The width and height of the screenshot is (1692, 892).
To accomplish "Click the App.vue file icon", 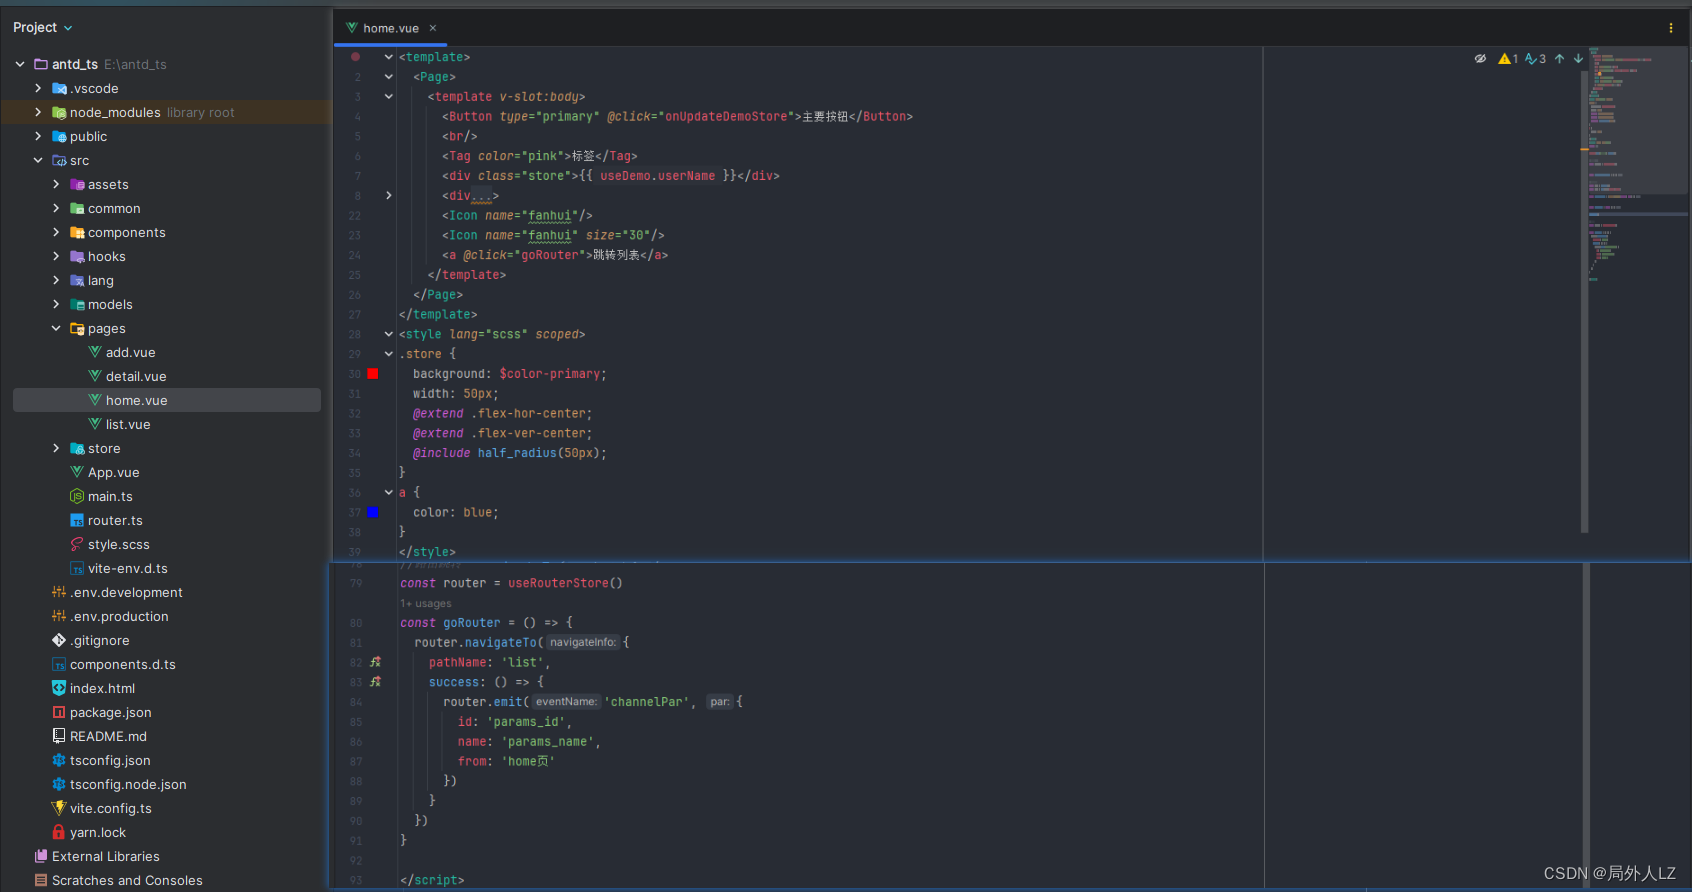I will pyautogui.click(x=77, y=472).
